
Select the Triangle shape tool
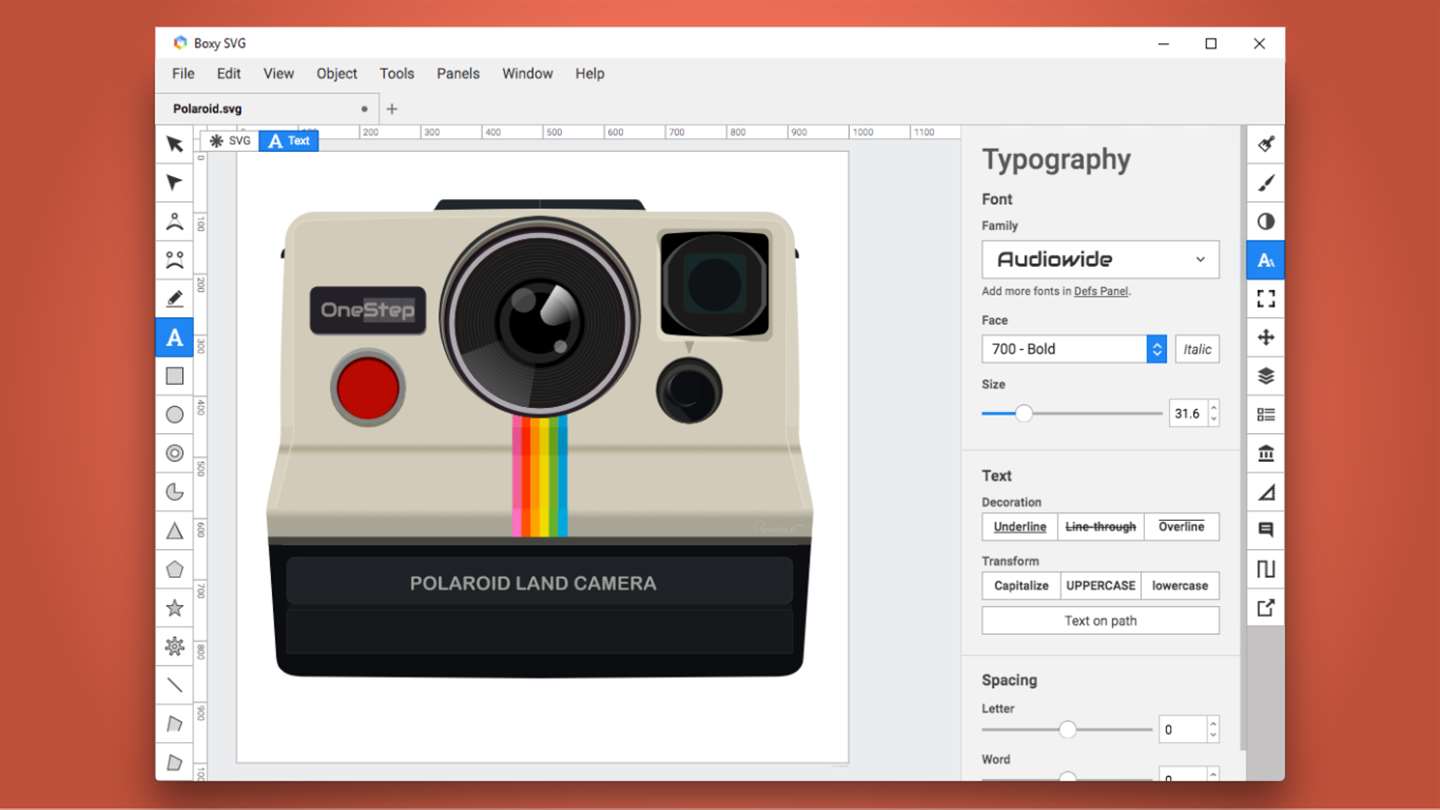(x=174, y=531)
